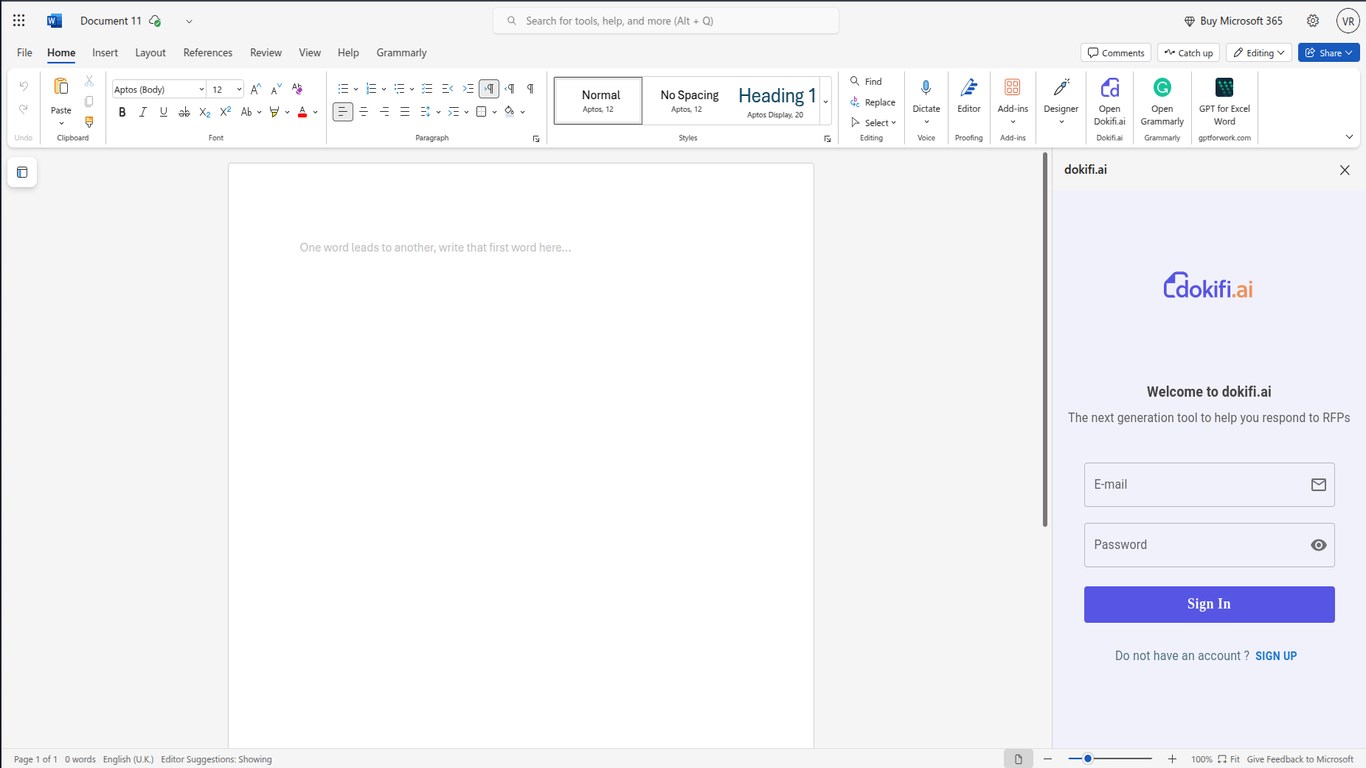Toggle bold formatting

click(122, 112)
